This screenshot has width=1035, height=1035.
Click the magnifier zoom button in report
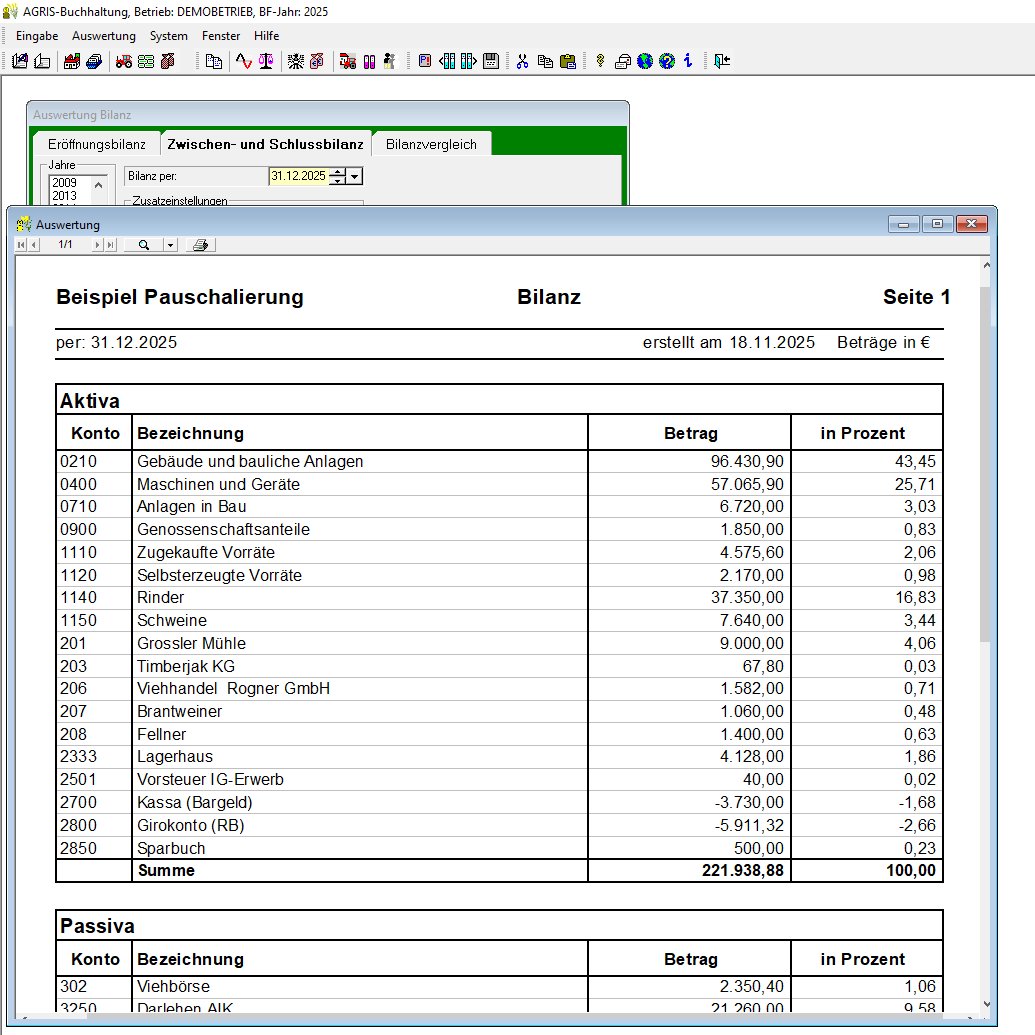click(x=144, y=245)
